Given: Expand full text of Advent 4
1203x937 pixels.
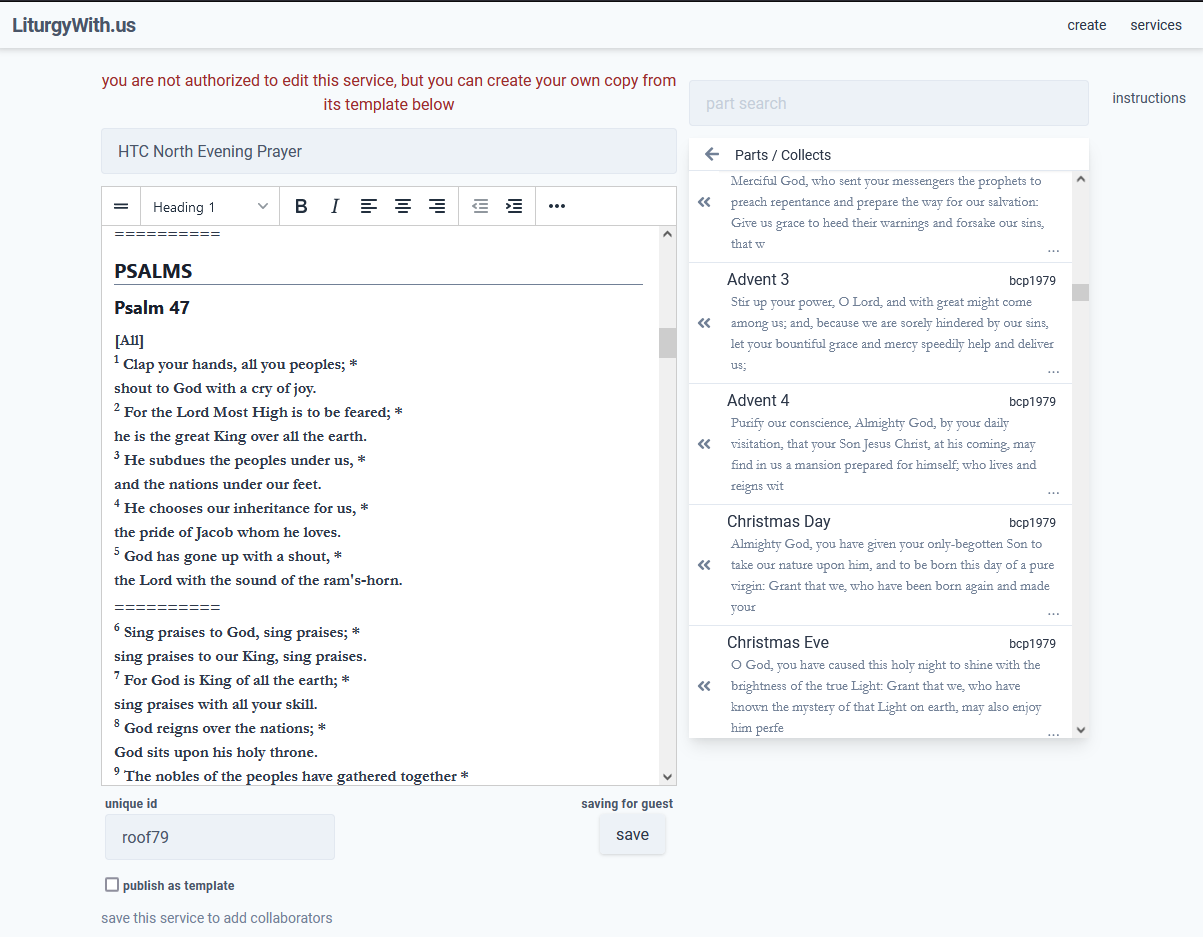Looking at the screenshot, I should (x=1053, y=491).
